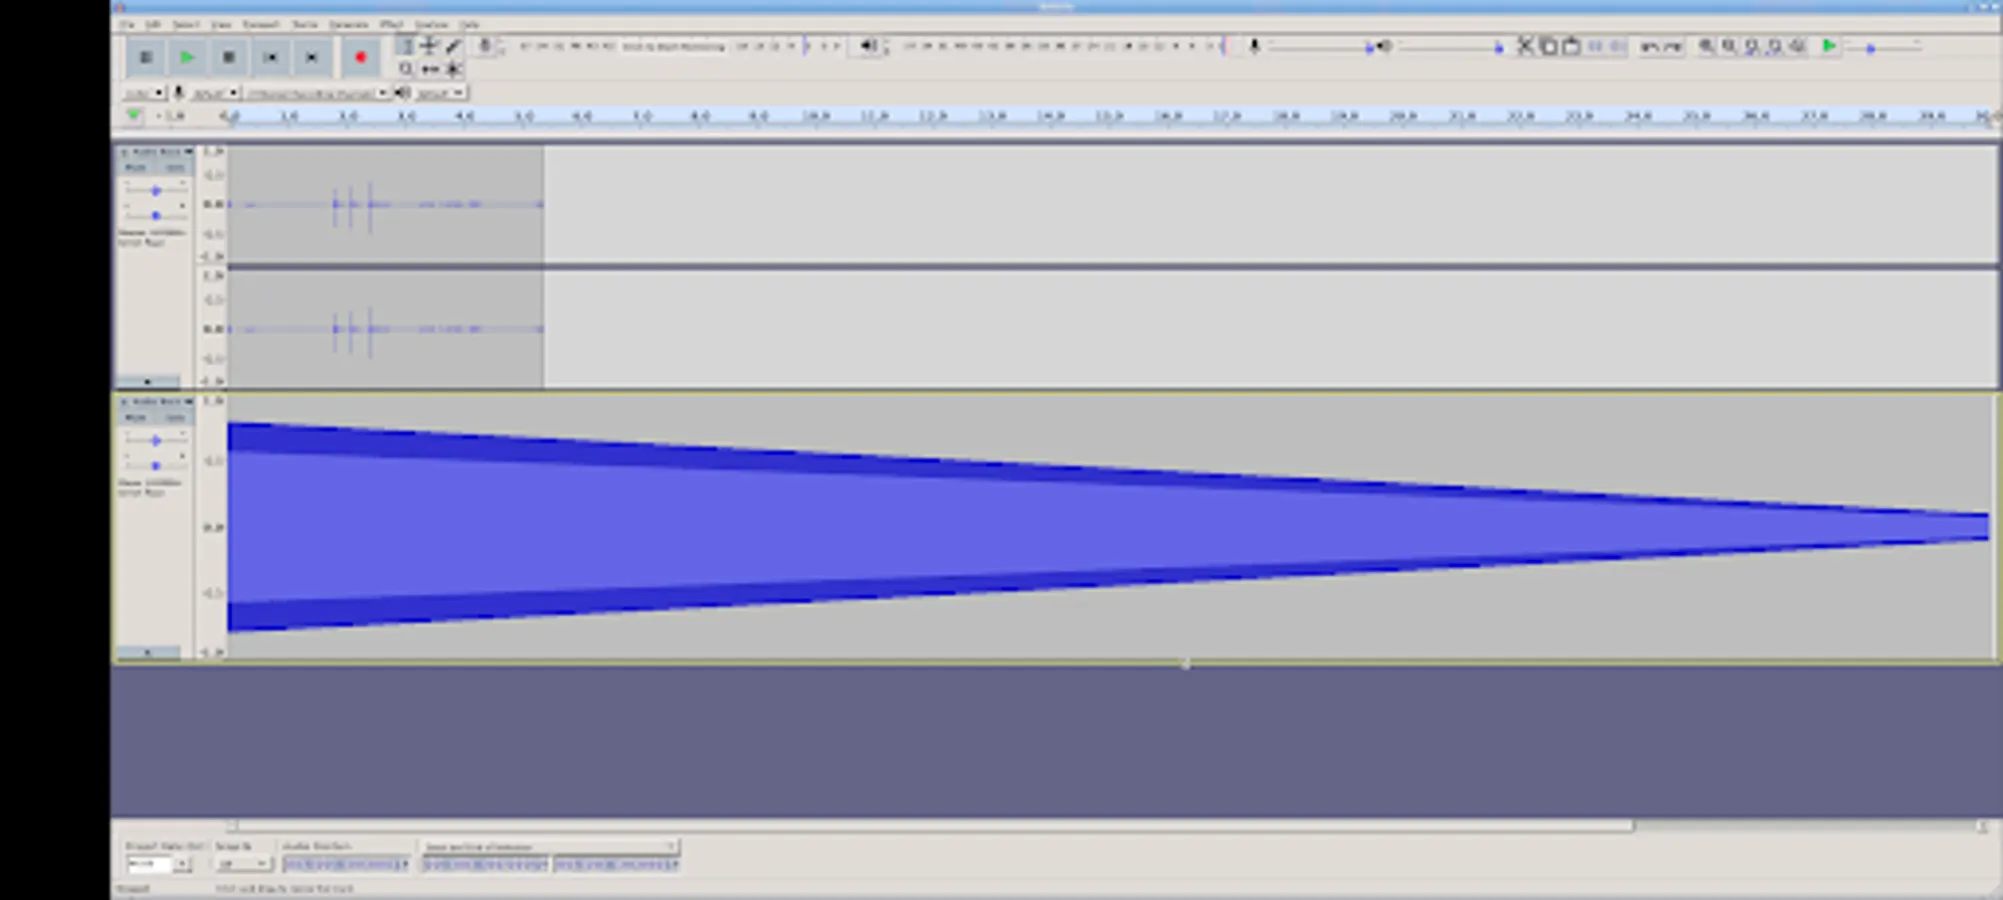The width and height of the screenshot is (2003, 900).
Task: Select the Multi-tool mode
Action: (453, 68)
